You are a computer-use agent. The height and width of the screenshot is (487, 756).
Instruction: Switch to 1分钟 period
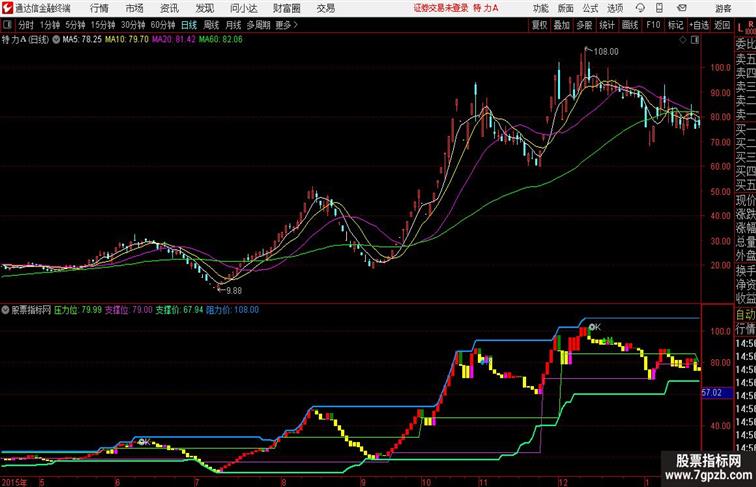(x=50, y=25)
